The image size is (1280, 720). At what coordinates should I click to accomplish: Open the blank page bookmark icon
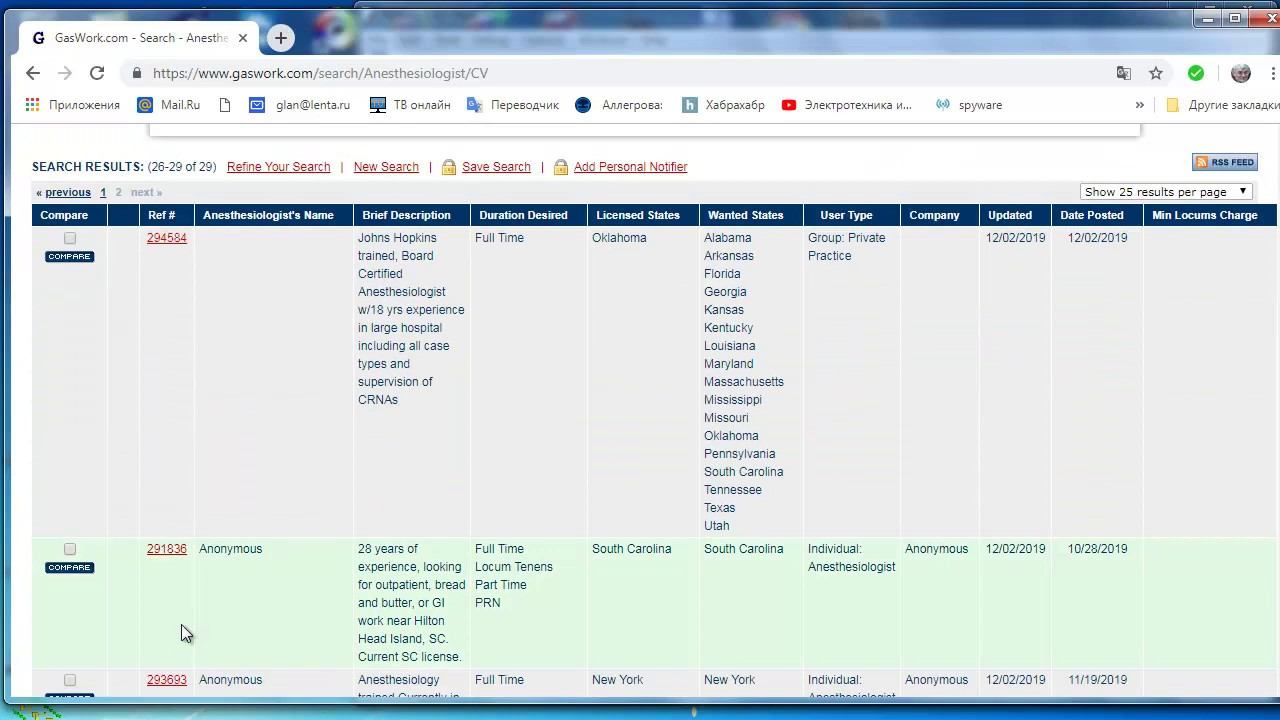coord(225,105)
